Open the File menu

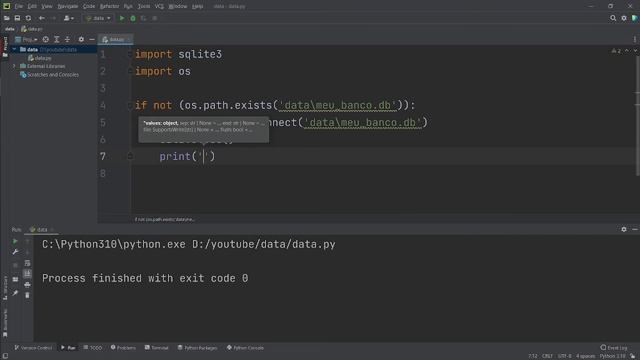(19, 6)
